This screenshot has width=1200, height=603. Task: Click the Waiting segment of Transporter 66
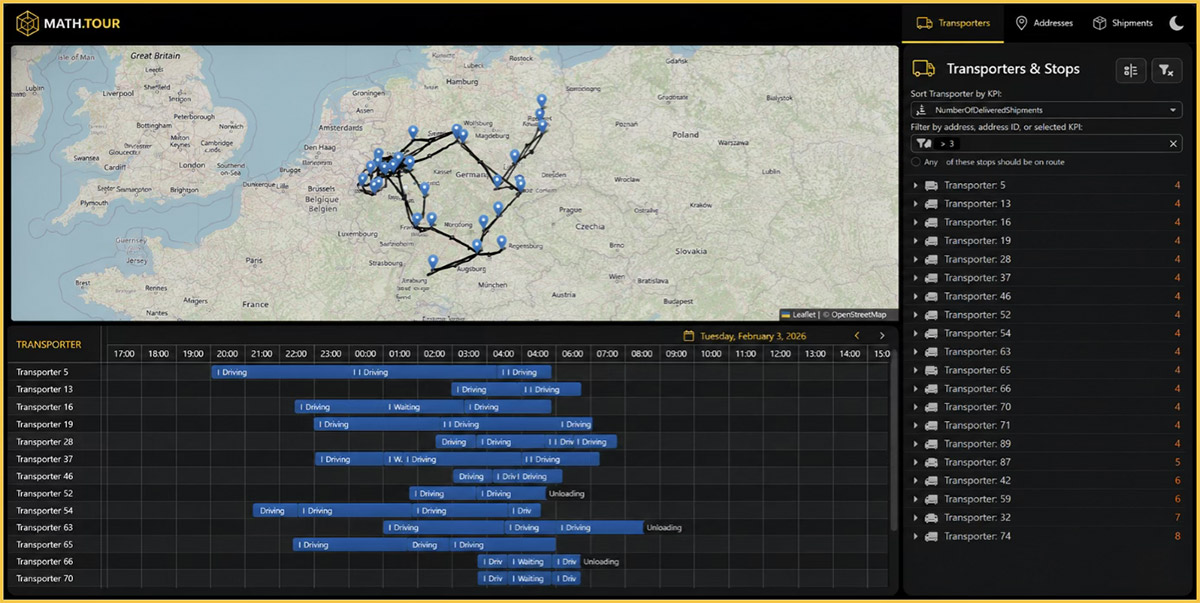tap(530, 562)
